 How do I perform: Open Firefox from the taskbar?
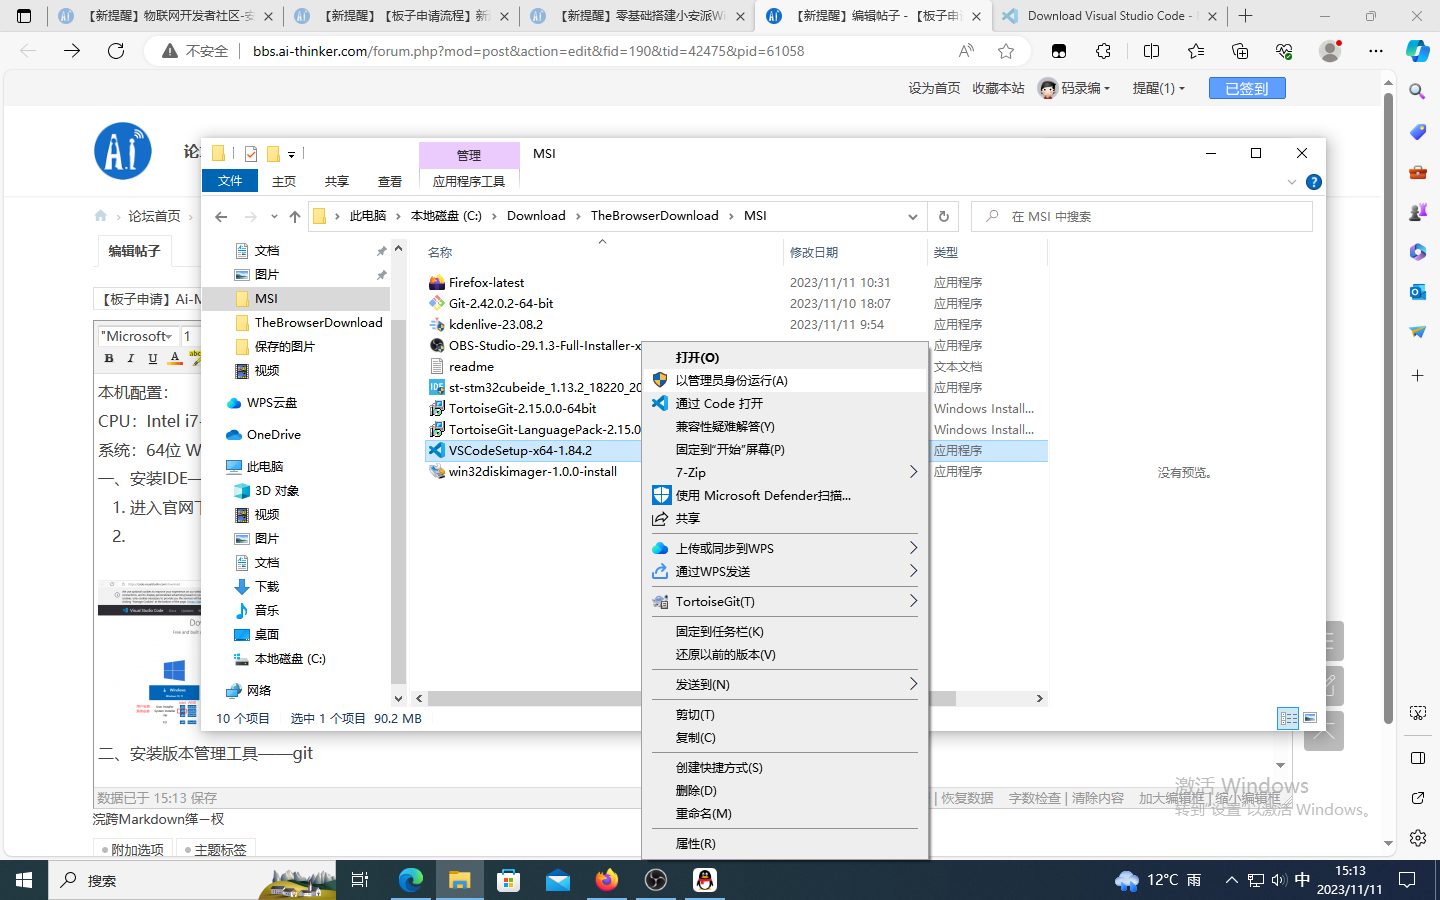pyautogui.click(x=607, y=880)
